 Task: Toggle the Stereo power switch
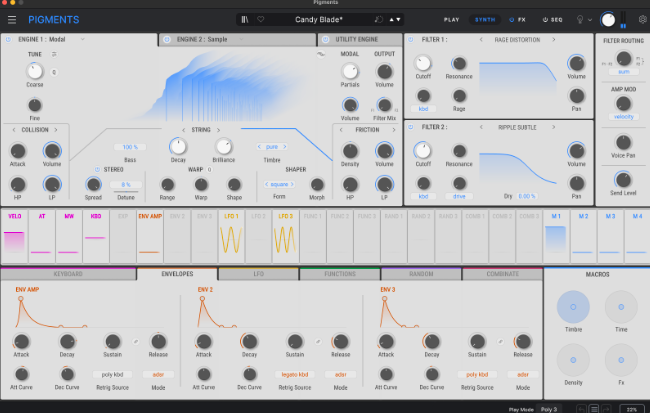point(96,170)
